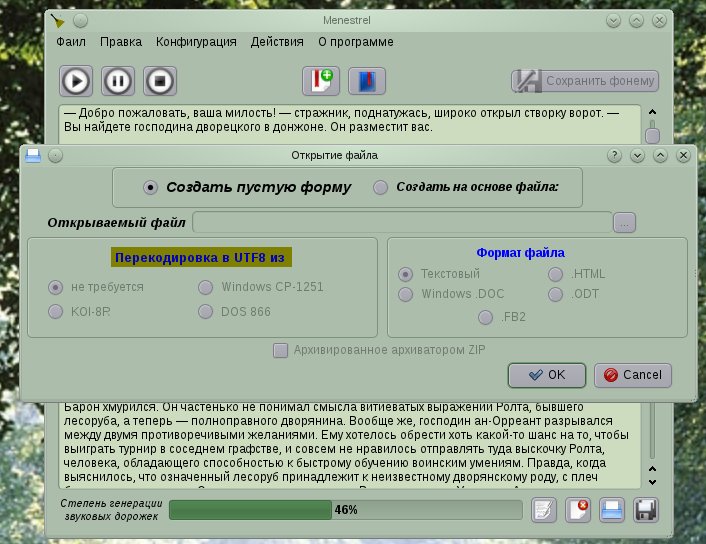
Task: Select 'Создать на основе файла' radio button
Action: 380,187
